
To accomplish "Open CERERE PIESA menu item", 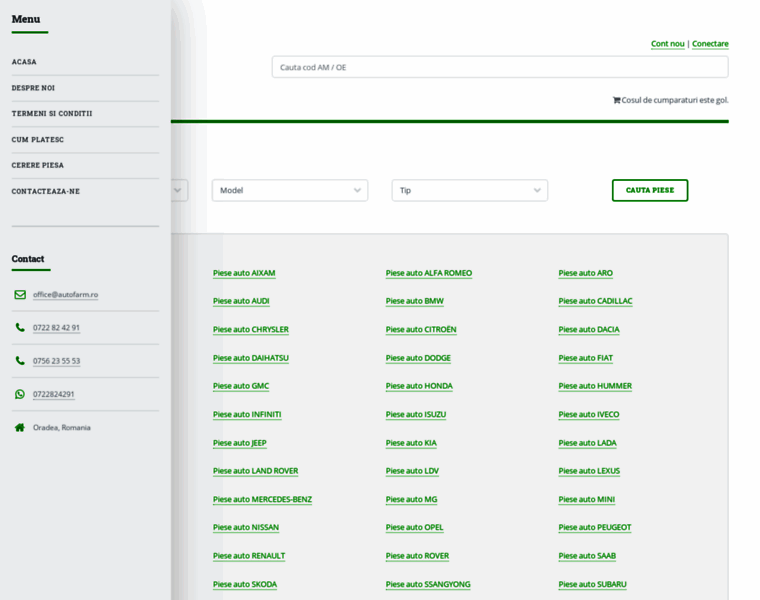I will tap(38, 165).
